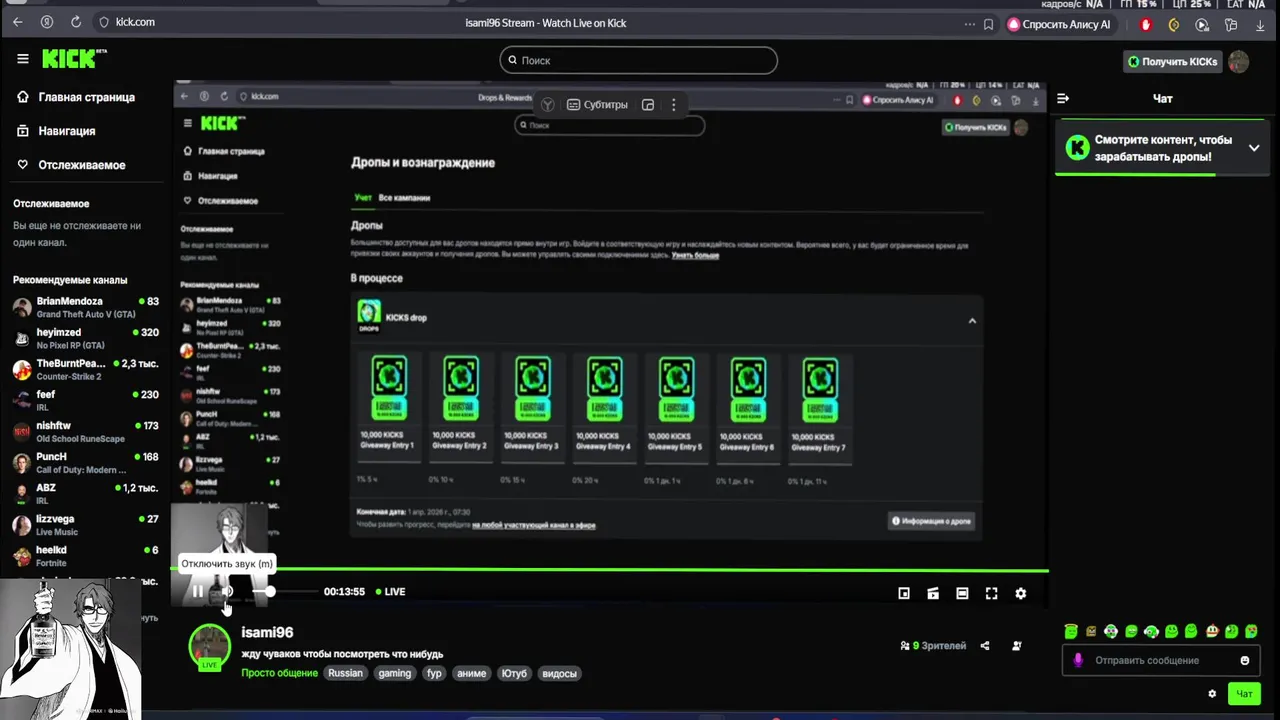
Task: Open the ABZ IRL channel
Action: point(84,493)
